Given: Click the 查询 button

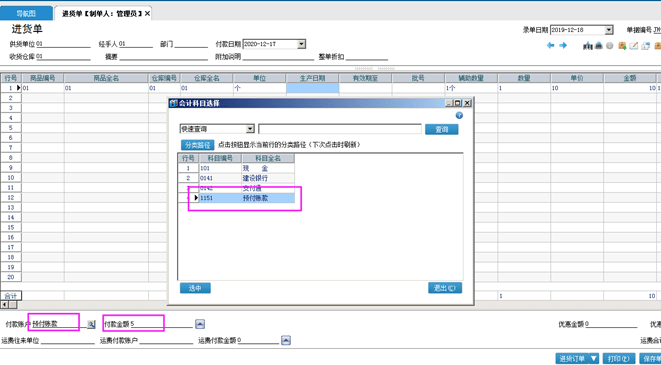Looking at the screenshot, I should [441, 129].
